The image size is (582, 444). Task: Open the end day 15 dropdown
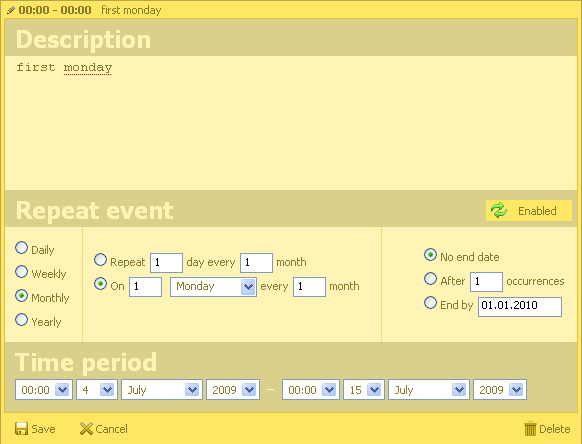coord(364,390)
